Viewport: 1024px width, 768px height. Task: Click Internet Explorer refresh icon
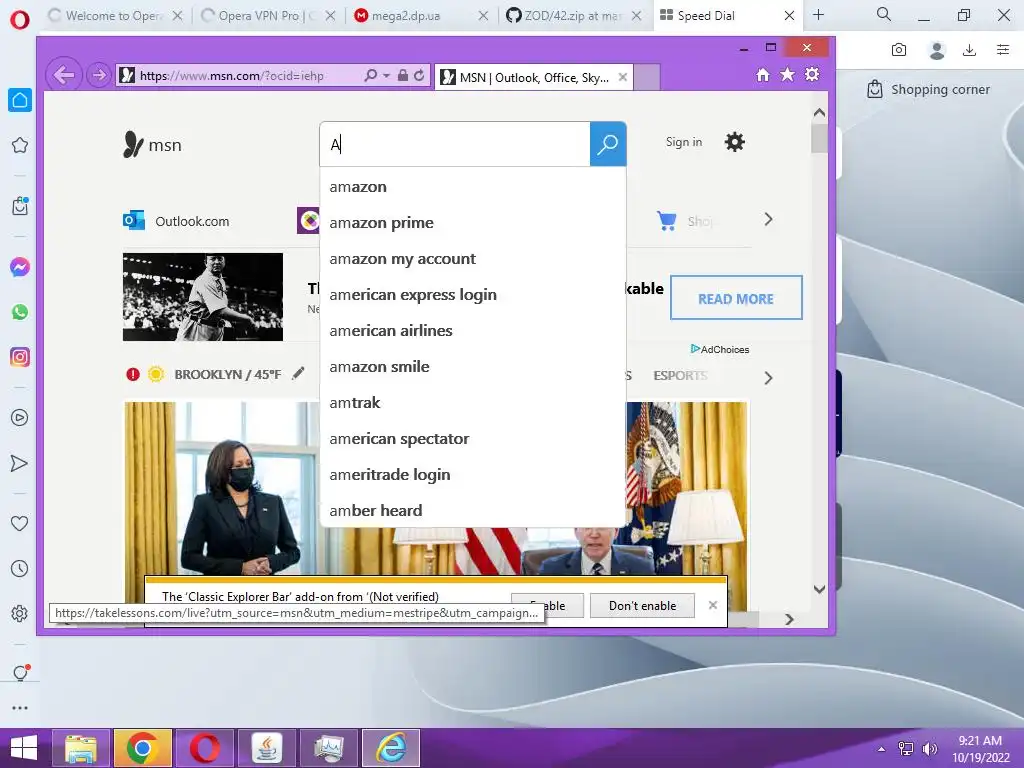coord(419,75)
